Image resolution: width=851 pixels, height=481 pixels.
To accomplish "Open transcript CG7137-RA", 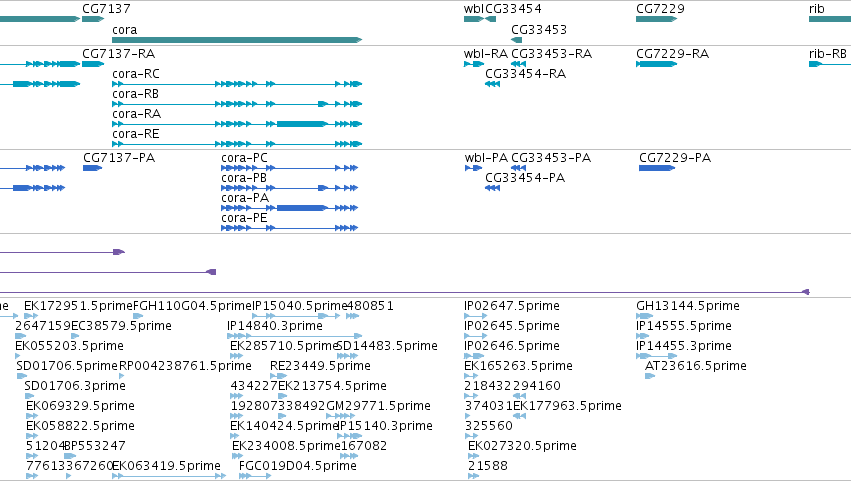I will point(118,54).
